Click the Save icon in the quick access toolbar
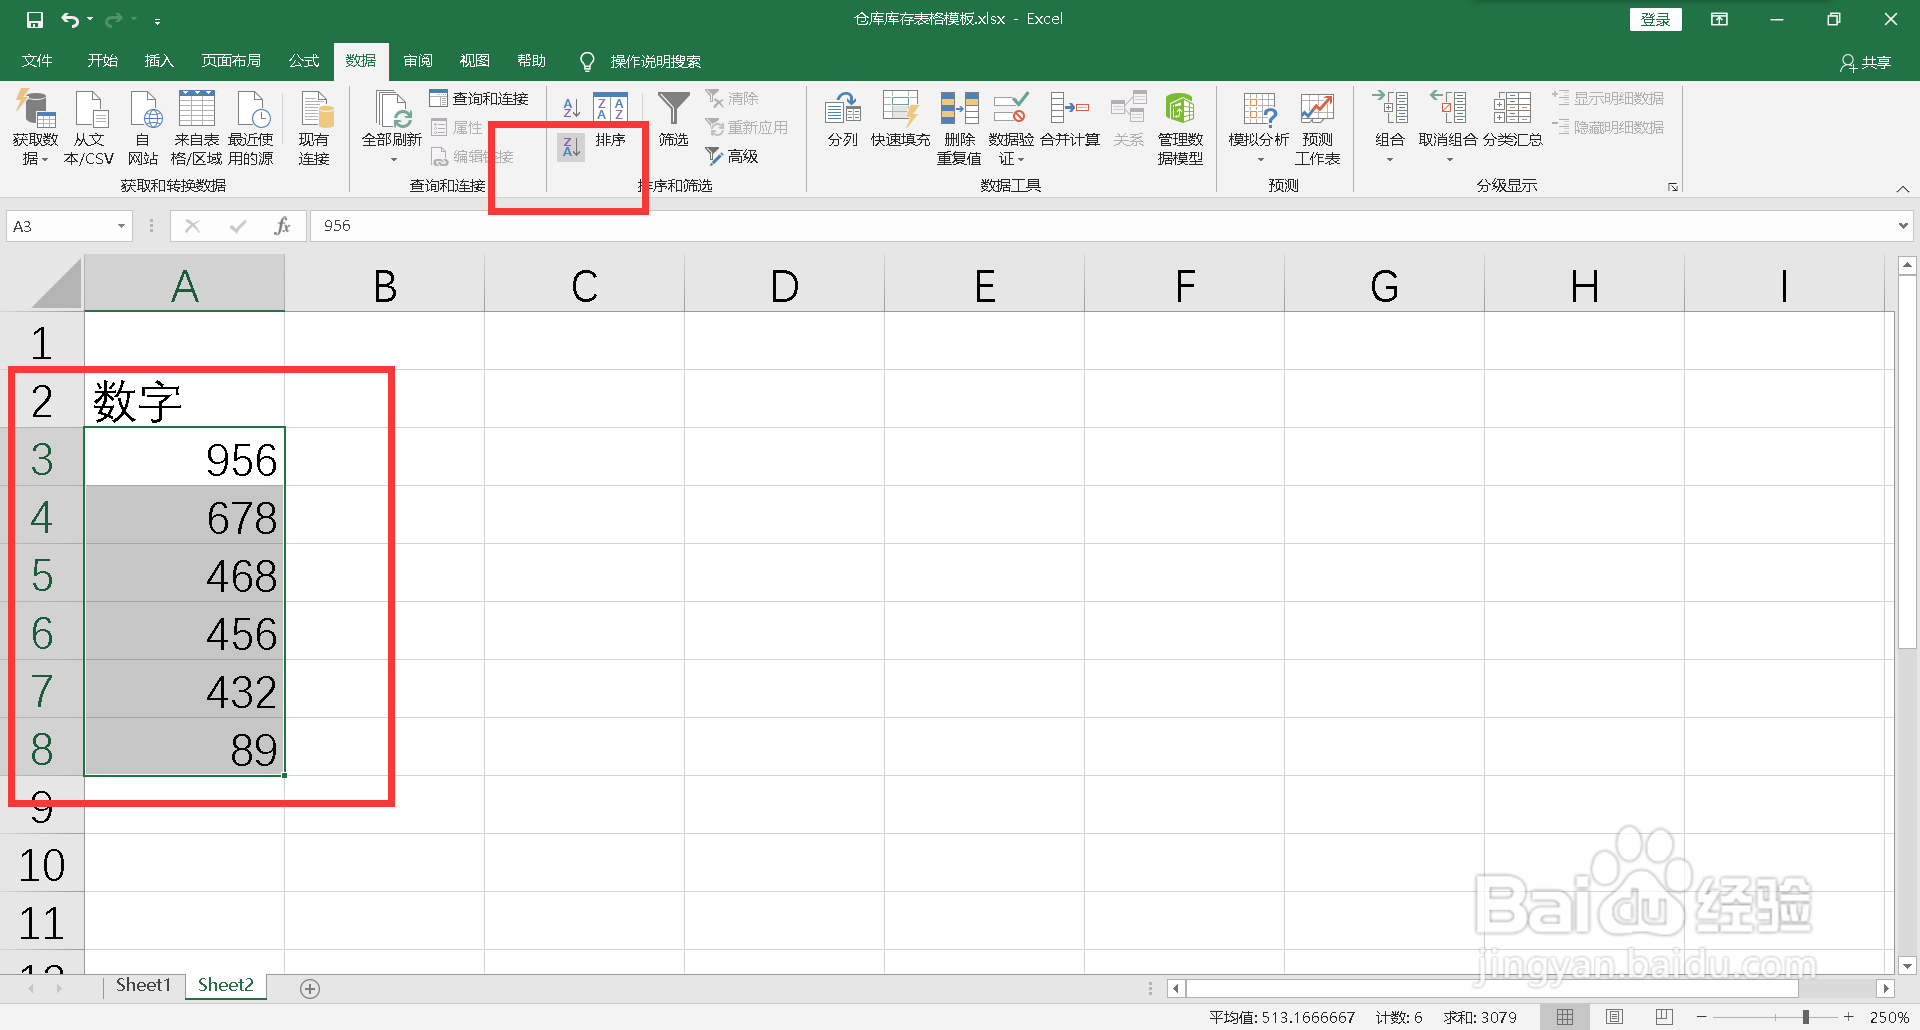Image resolution: width=1920 pixels, height=1030 pixels. pyautogui.click(x=35, y=20)
